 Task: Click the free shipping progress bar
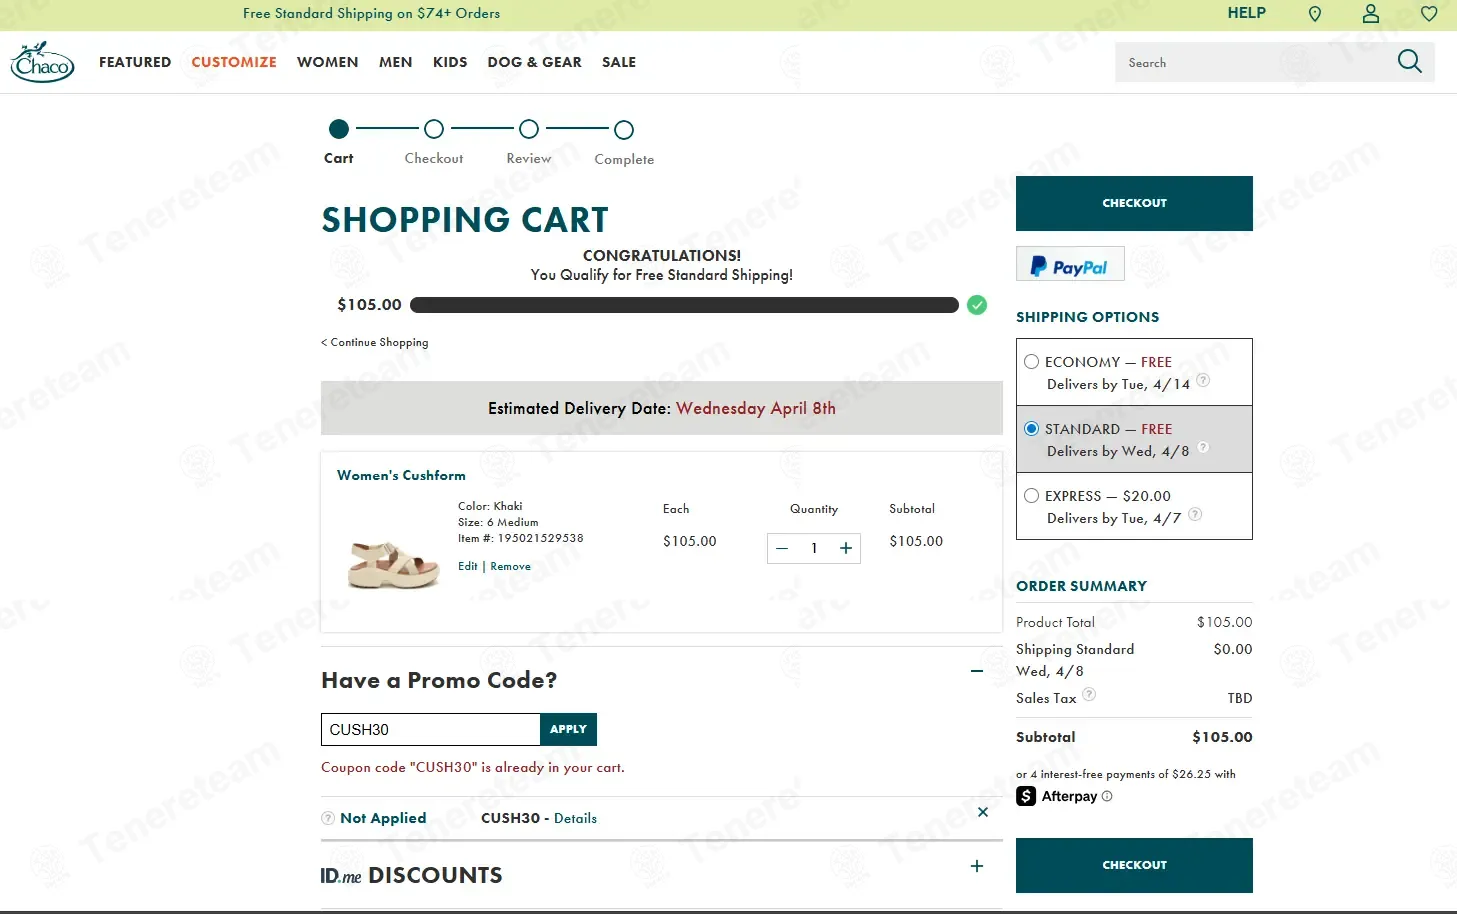tap(684, 305)
